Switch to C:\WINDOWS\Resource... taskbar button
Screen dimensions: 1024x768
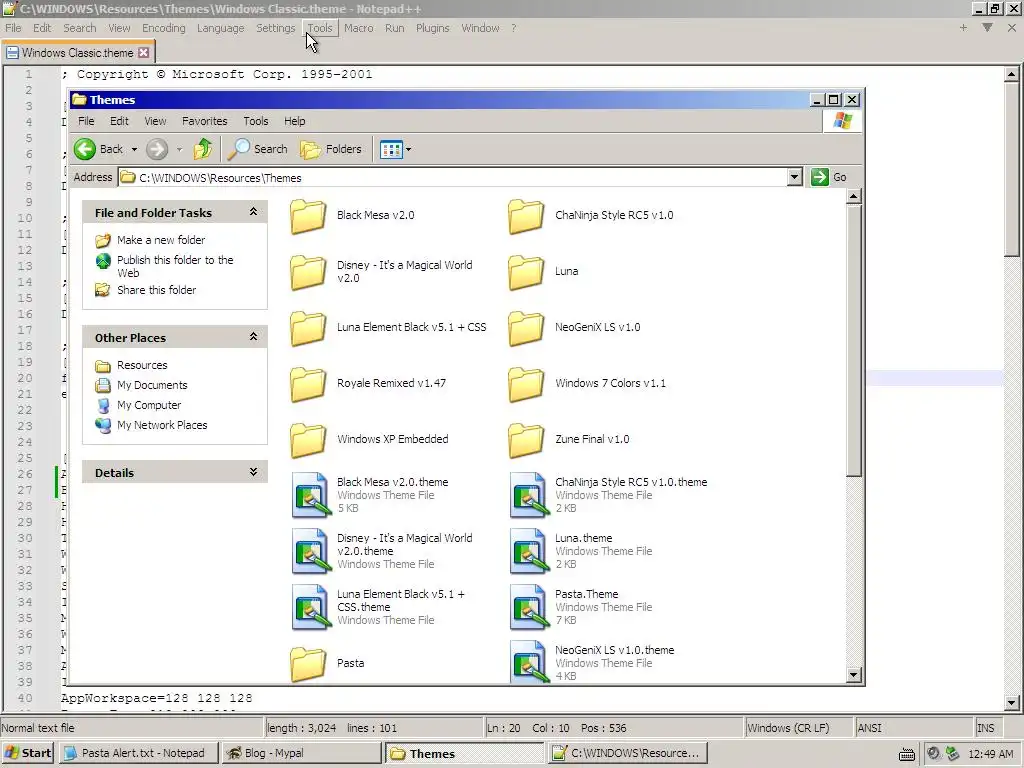627,753
